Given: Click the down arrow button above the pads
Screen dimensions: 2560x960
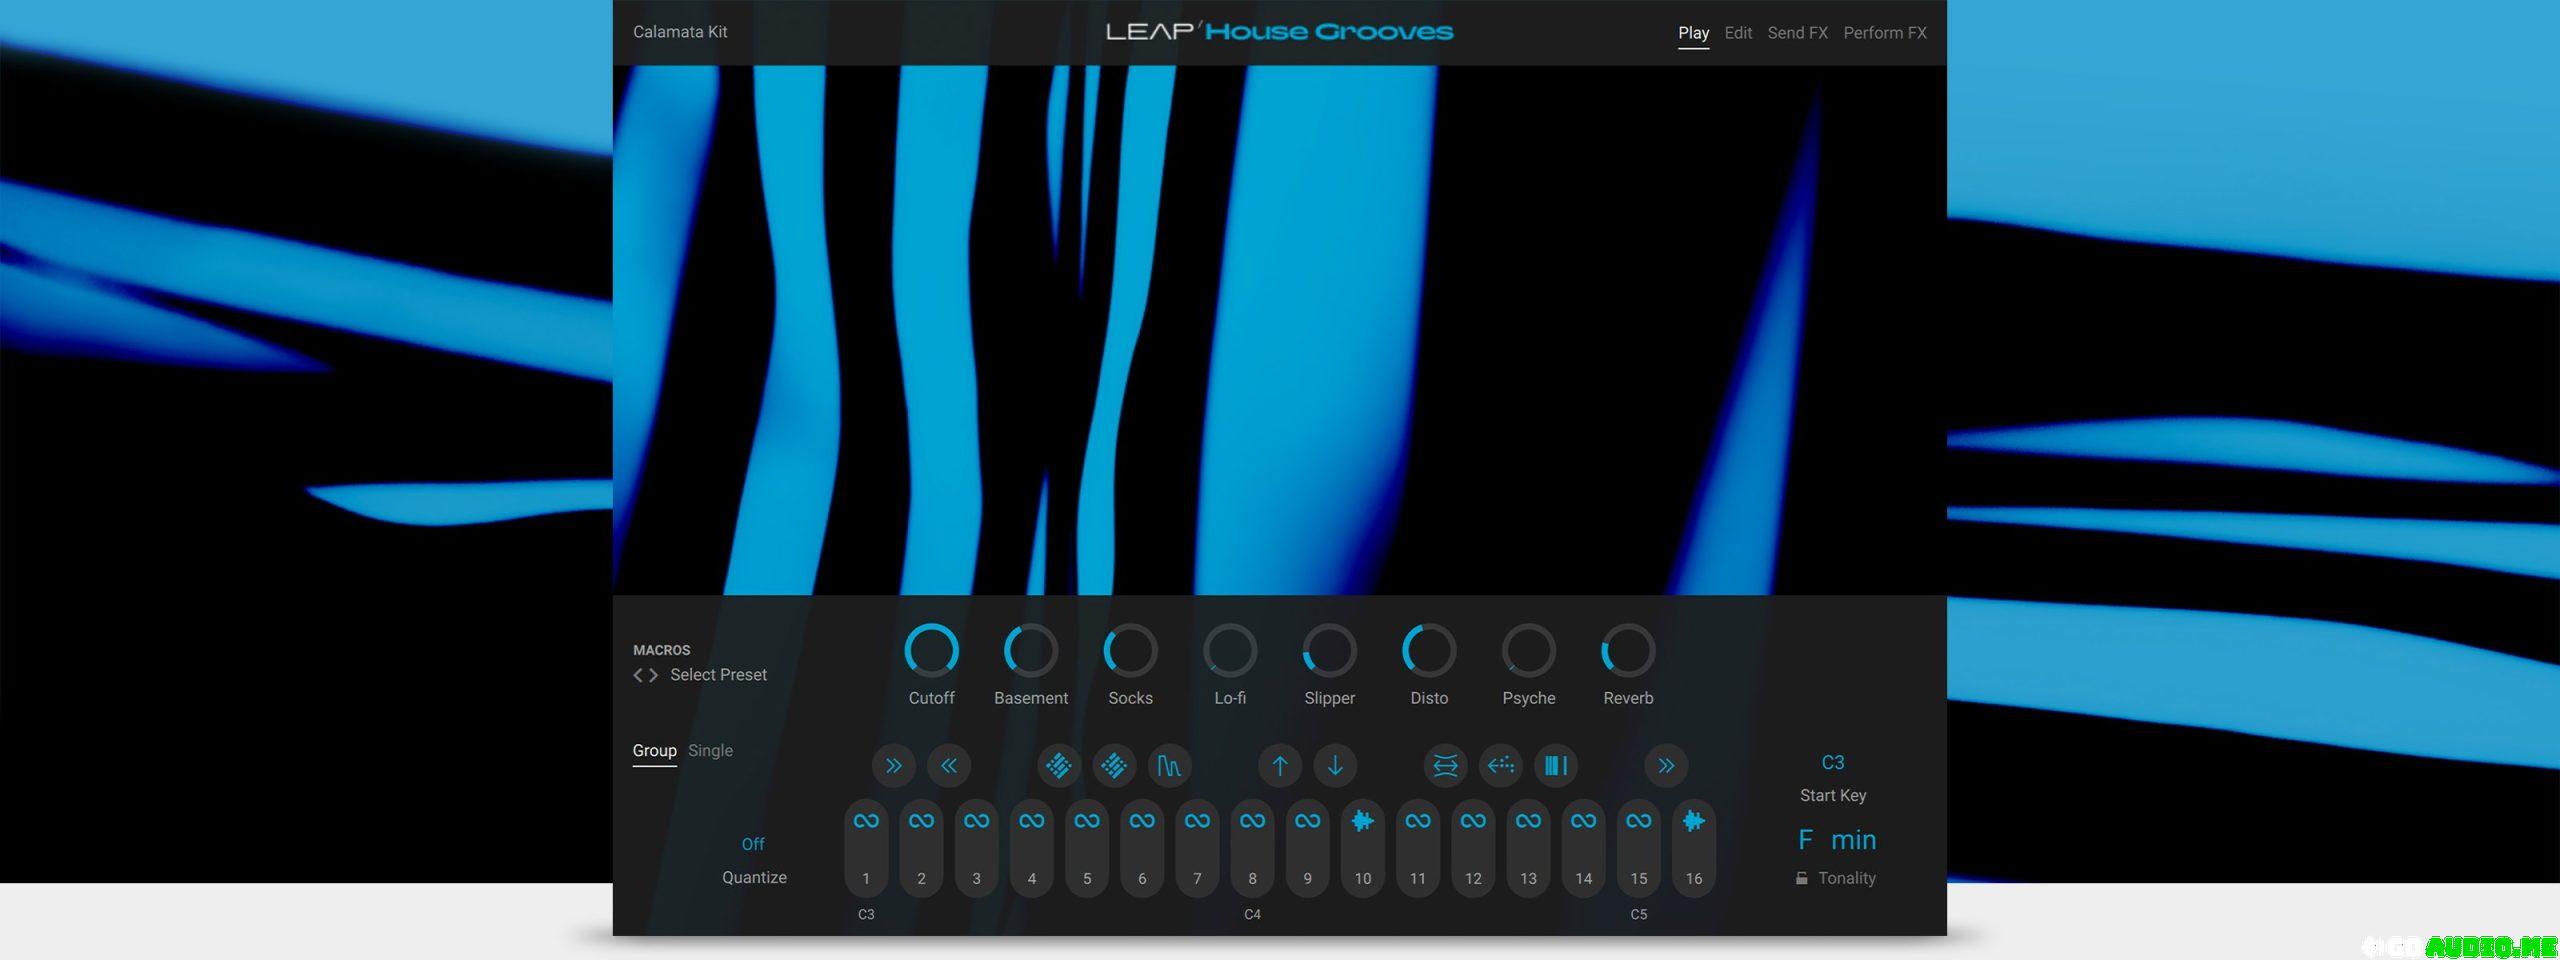Looking at the screenshot, I should point(1335,766).
